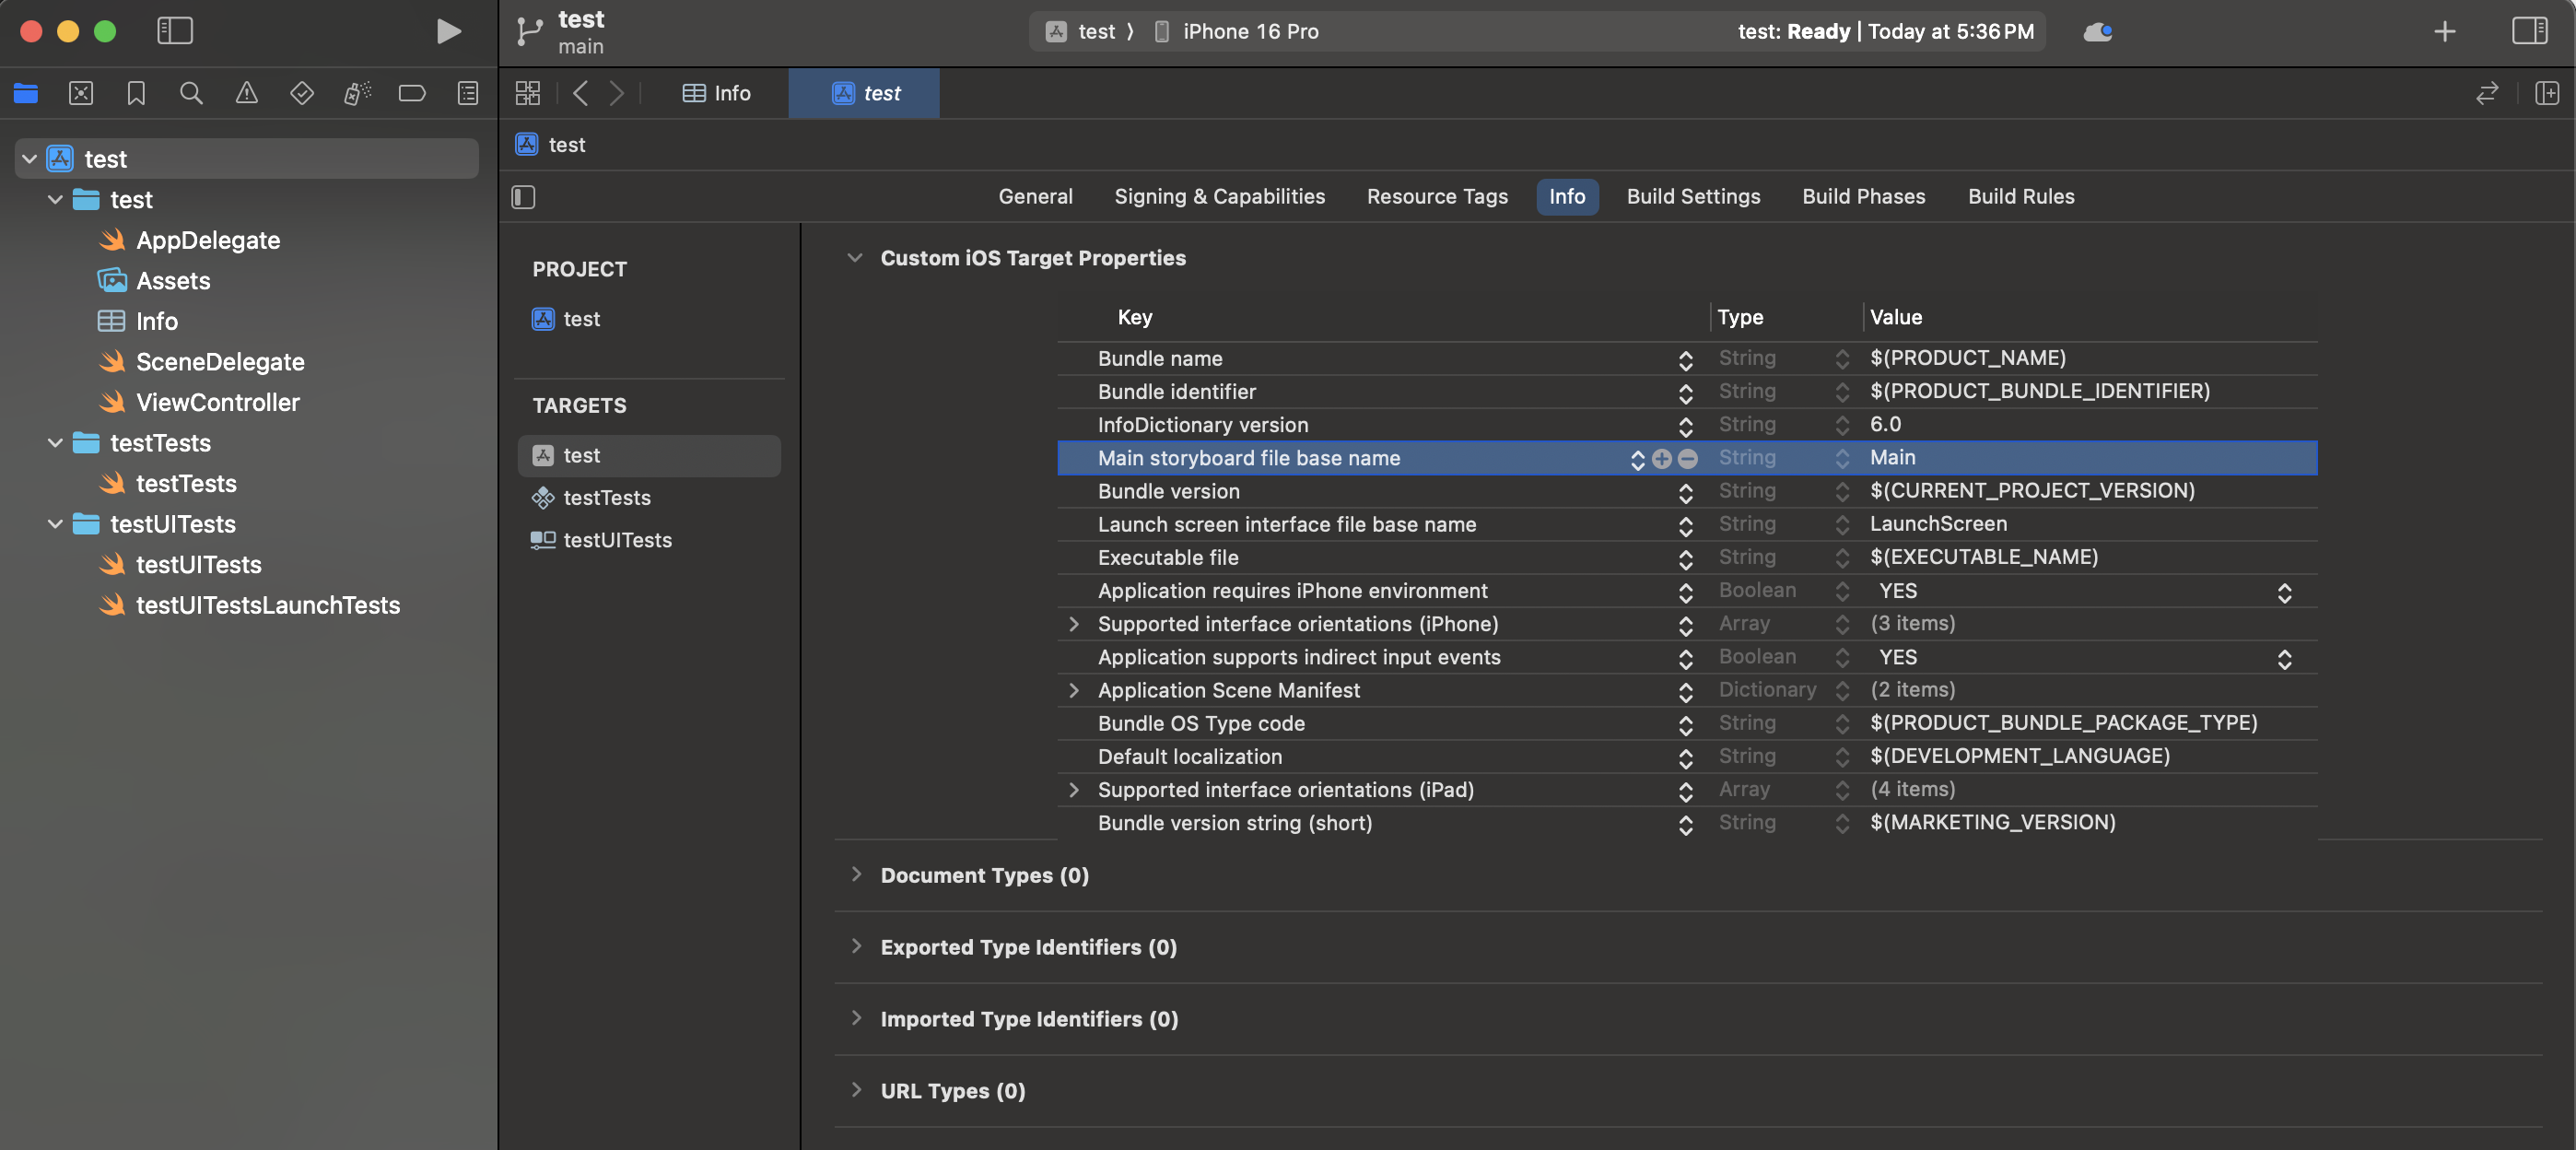Toggle the left navigator sidebar
The width and height of the screenshot is (2576, 1150).
(x=175, y=31)
